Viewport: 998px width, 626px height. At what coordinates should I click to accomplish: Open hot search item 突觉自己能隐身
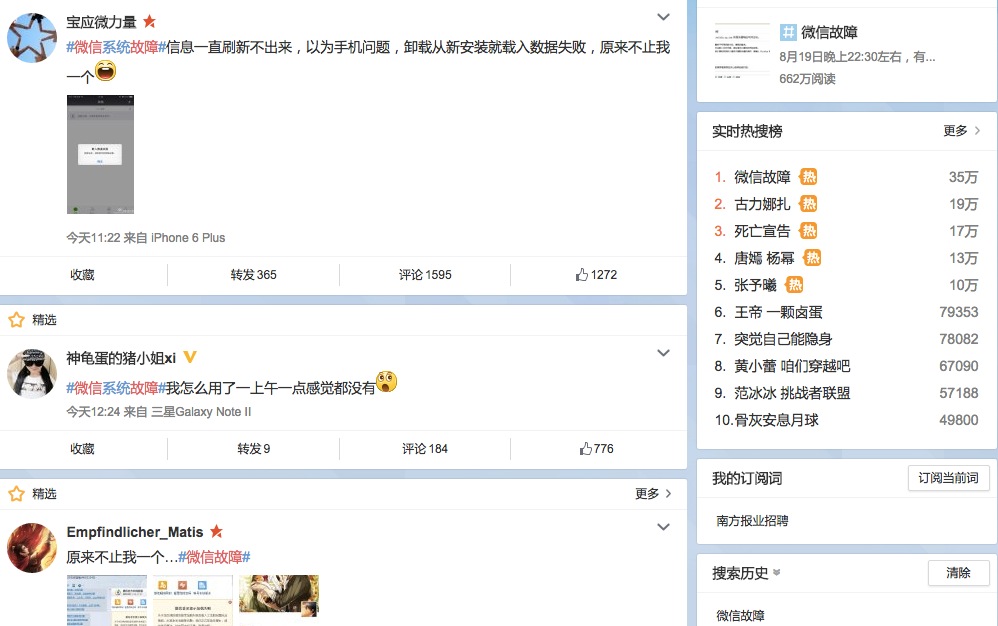(x=783, y=339)
